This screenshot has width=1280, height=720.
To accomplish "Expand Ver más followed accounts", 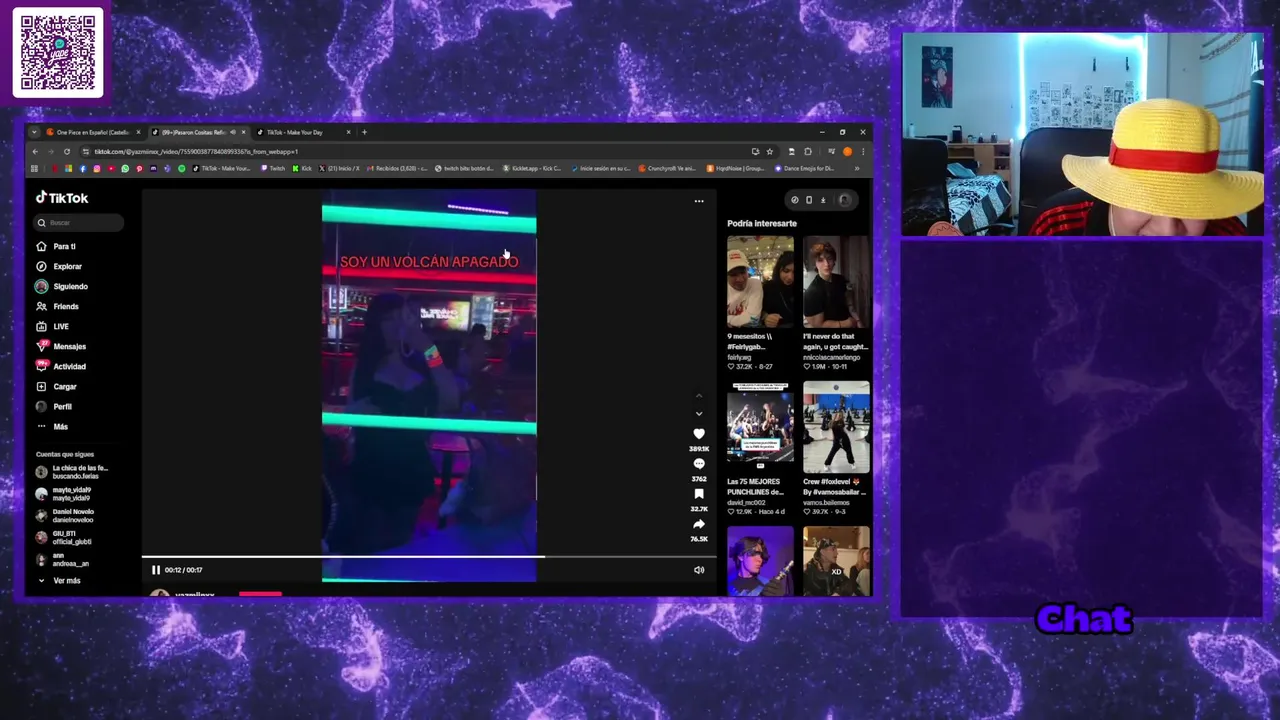I will (59, 580).
